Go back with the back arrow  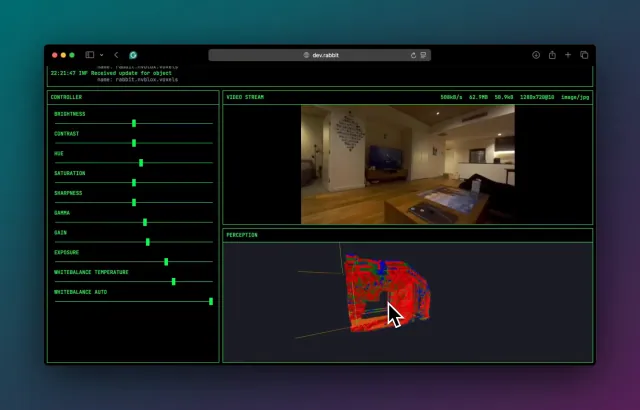pos(116,55)
